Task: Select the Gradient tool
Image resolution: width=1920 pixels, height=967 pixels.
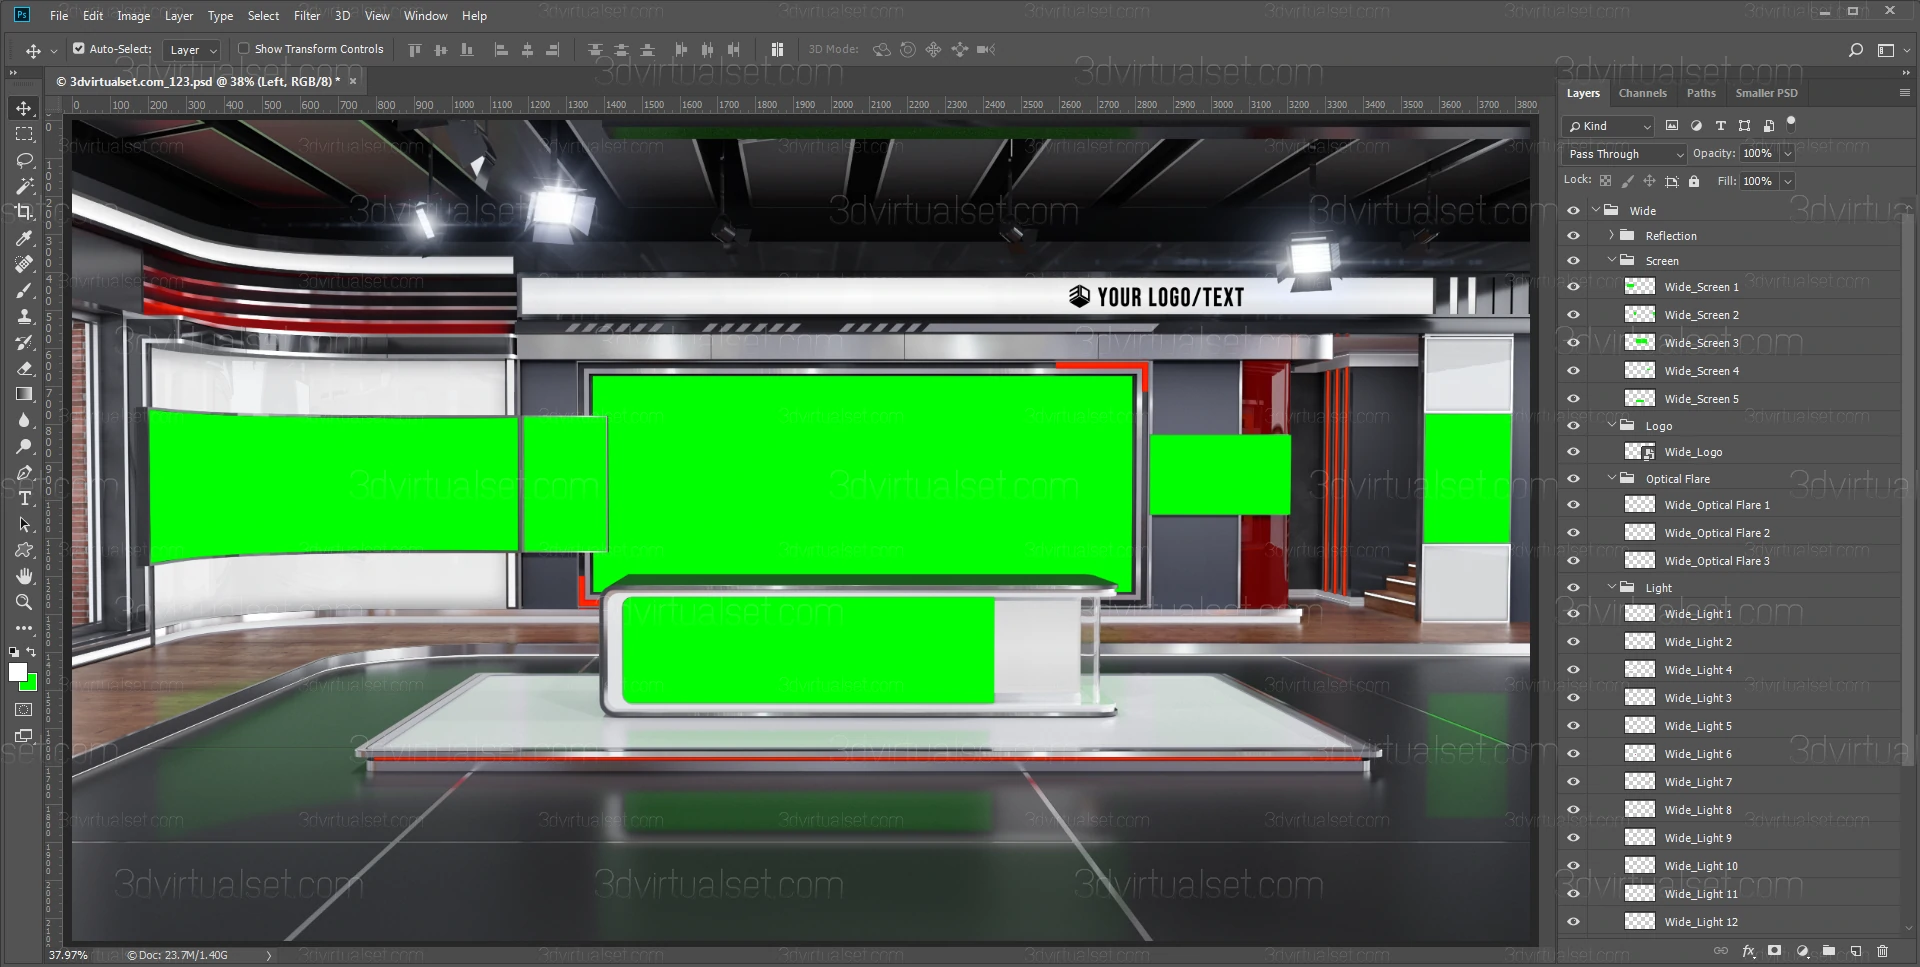Action: (x=24, y=394)
